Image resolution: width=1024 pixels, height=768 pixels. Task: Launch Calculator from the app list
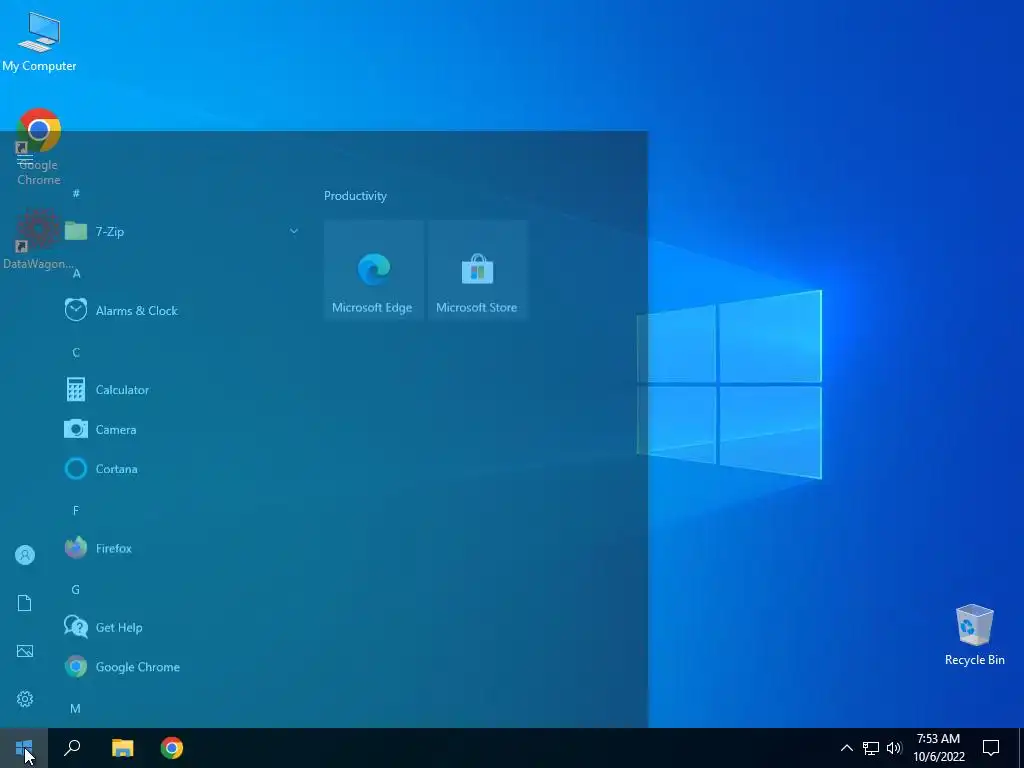pos(180,390)
